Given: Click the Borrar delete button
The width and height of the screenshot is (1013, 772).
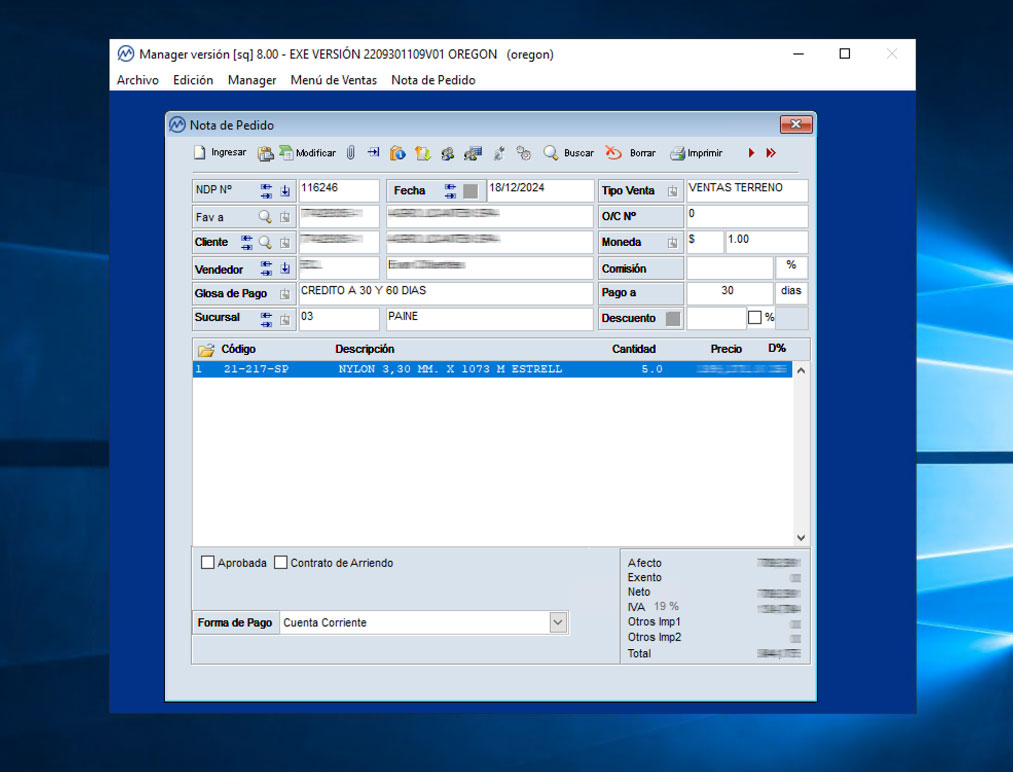Looking at the screenshot, I should 630,153.
